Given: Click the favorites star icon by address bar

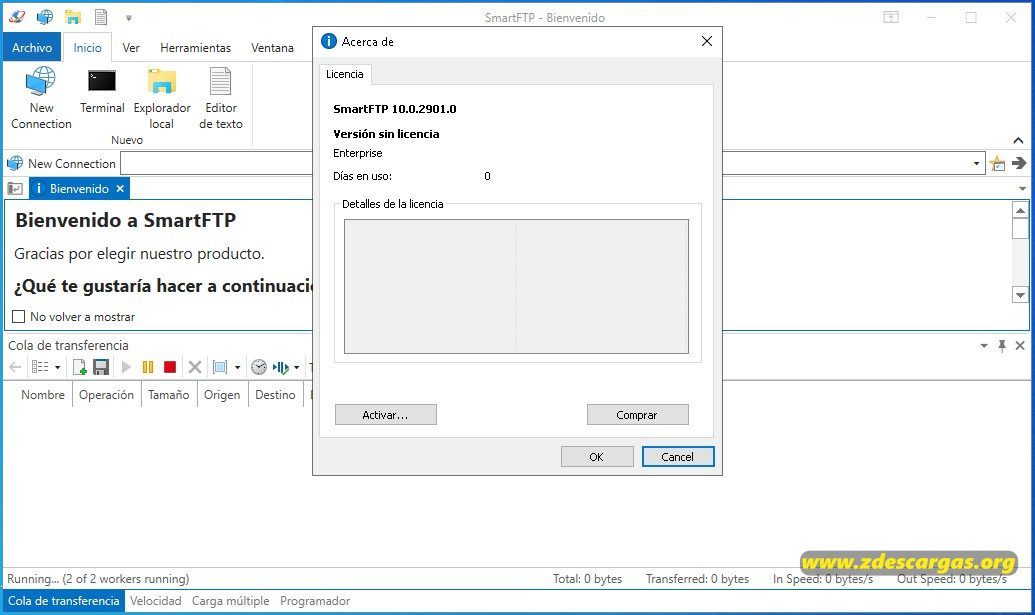Looking at the screenshot, I should (997, 164).
